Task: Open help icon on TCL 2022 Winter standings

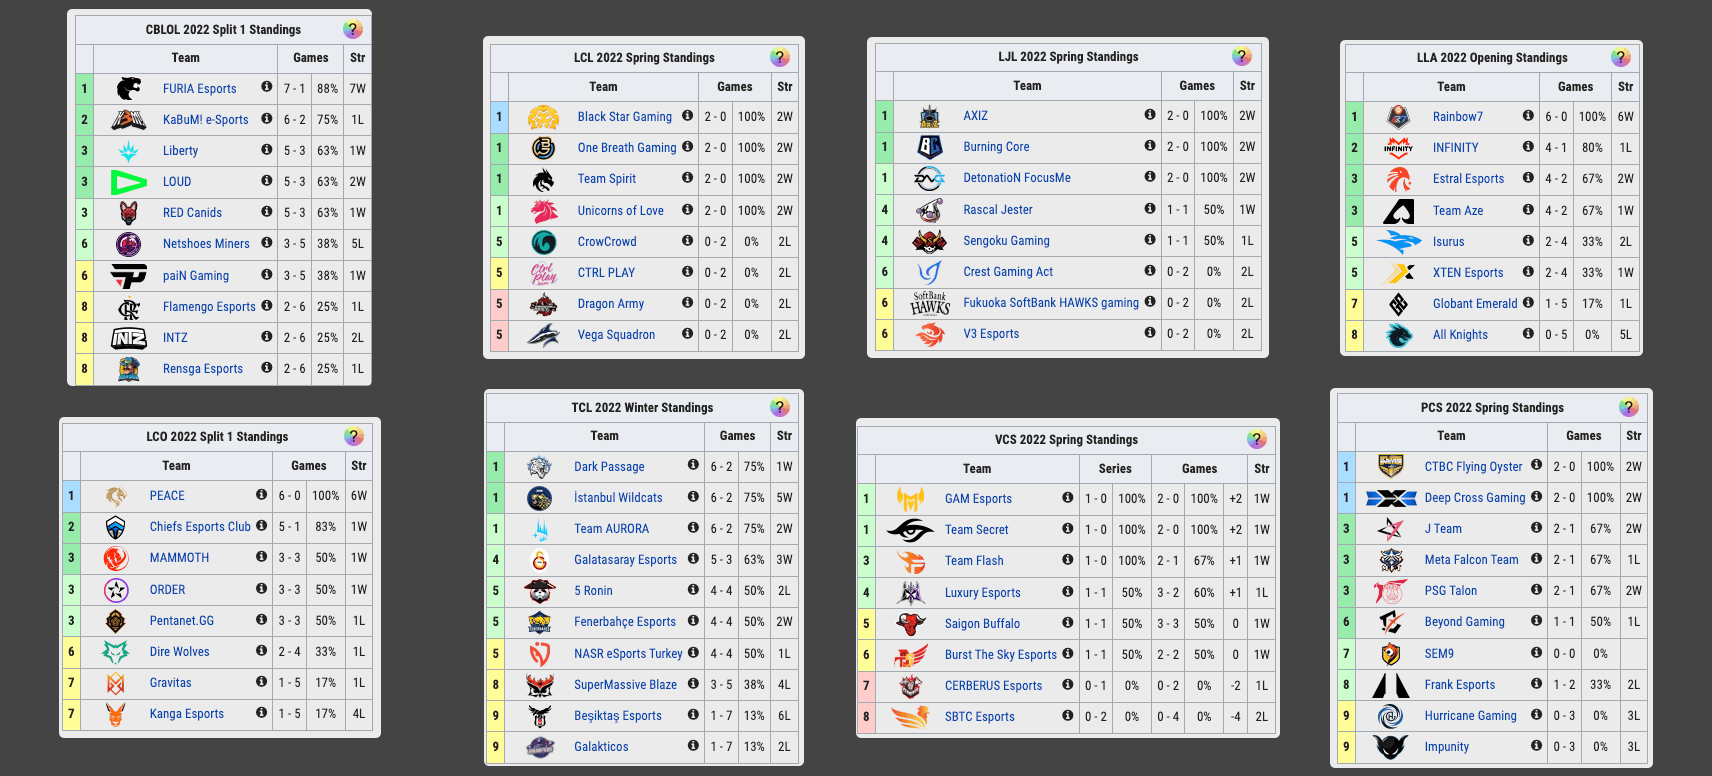Action: pos(780,407)
